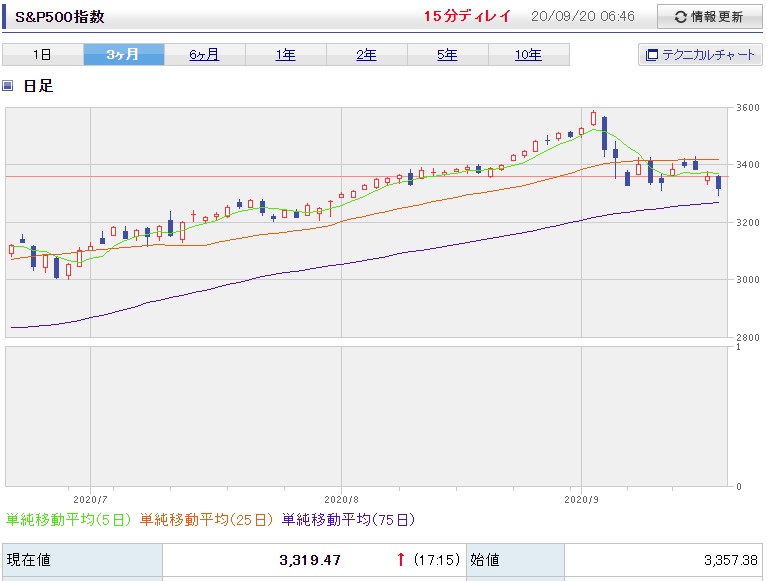Click the 2020/7 axis date label
Image resolution: width=767 pixels, height=581 pixels.
[x=90, y=499]
